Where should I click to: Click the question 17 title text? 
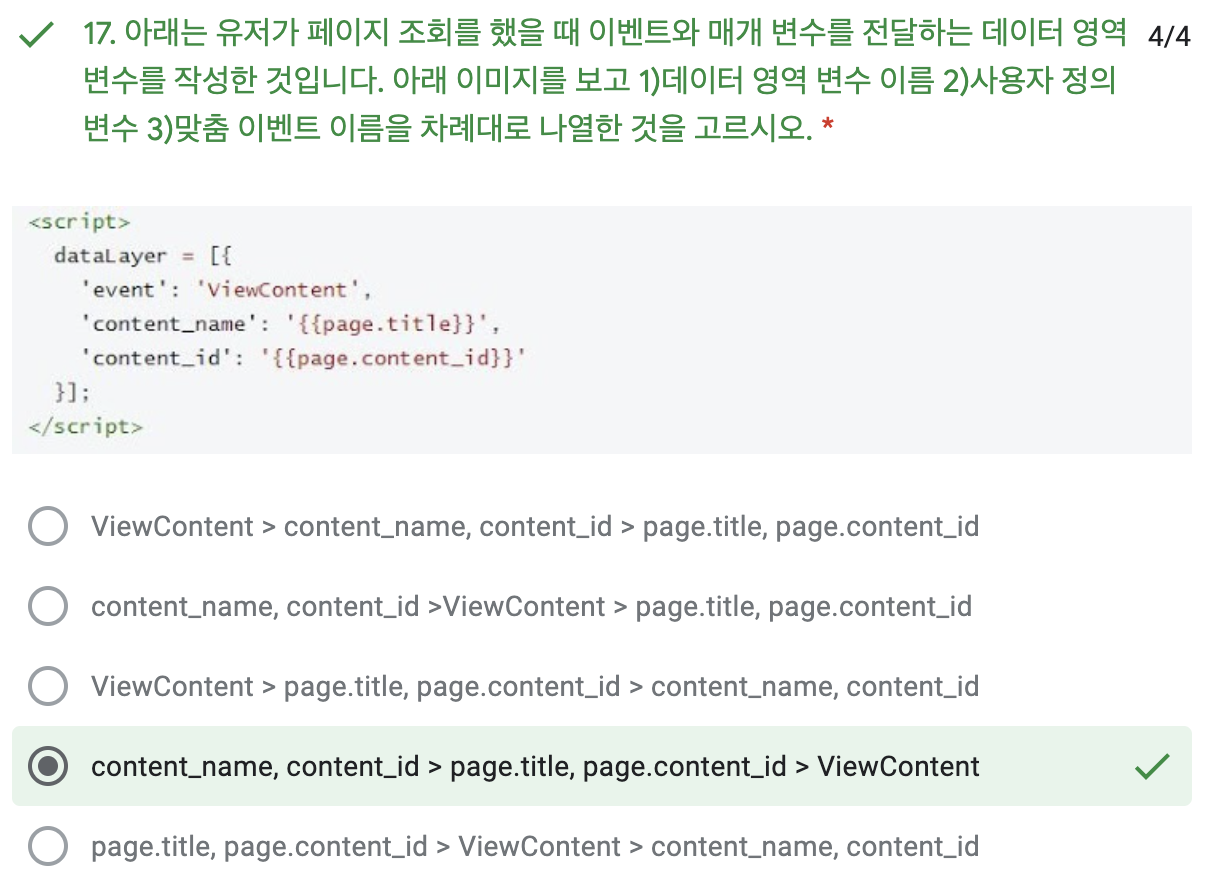605,83
